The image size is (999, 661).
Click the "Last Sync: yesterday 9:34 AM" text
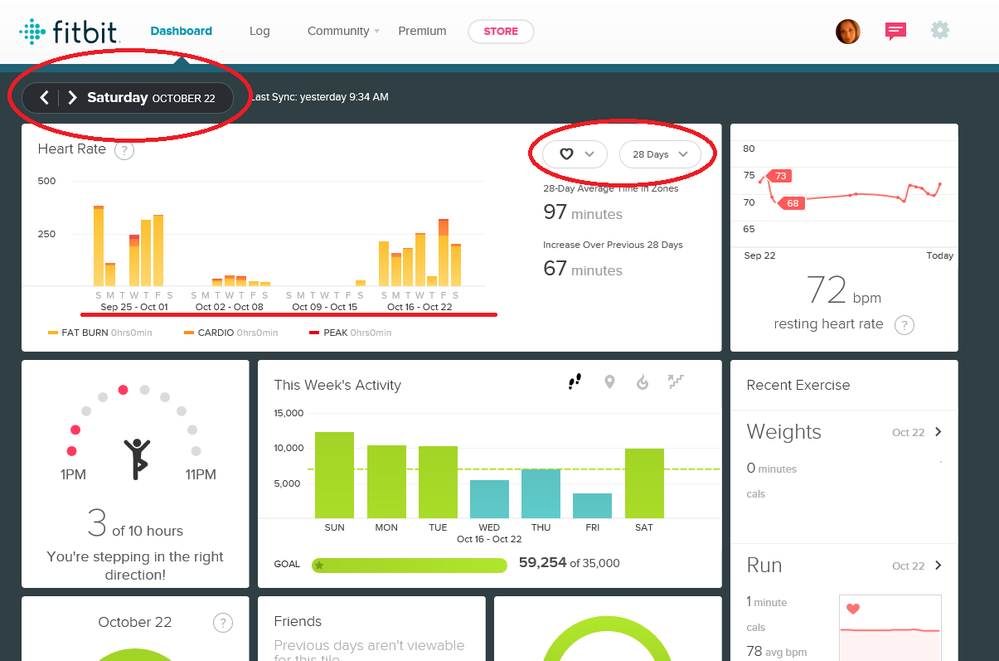tap(319, 97)
